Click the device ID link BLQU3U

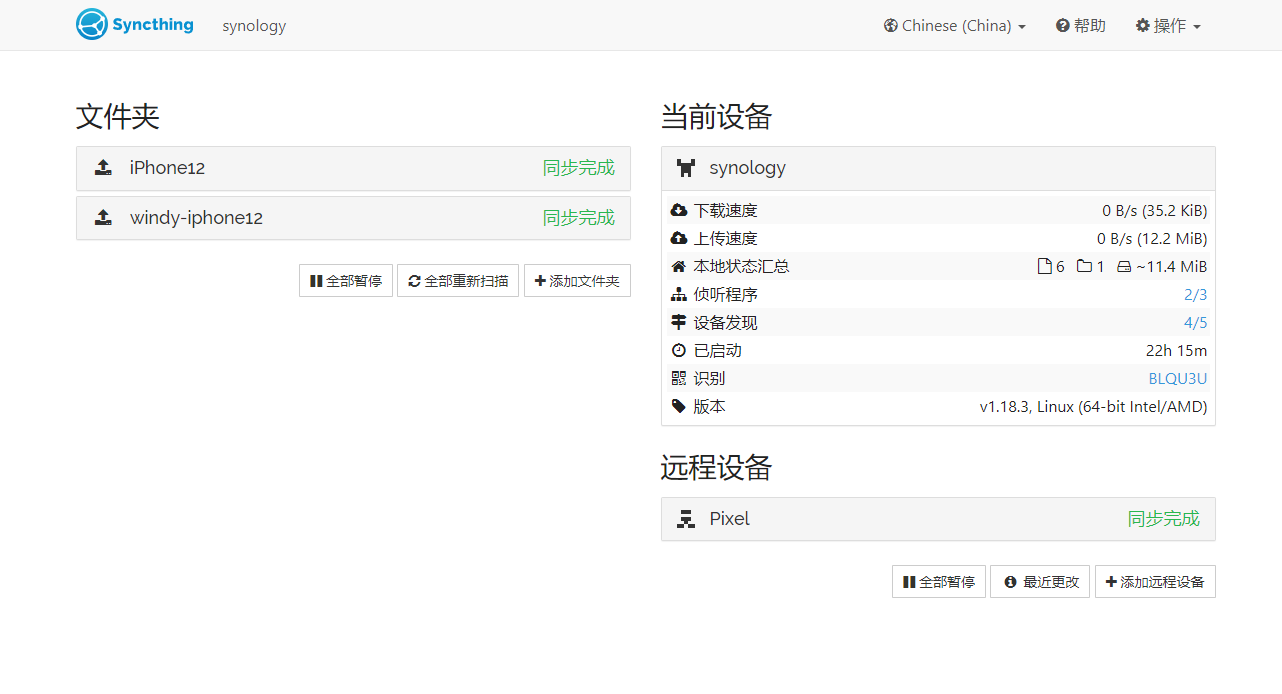pos(1178,378)
